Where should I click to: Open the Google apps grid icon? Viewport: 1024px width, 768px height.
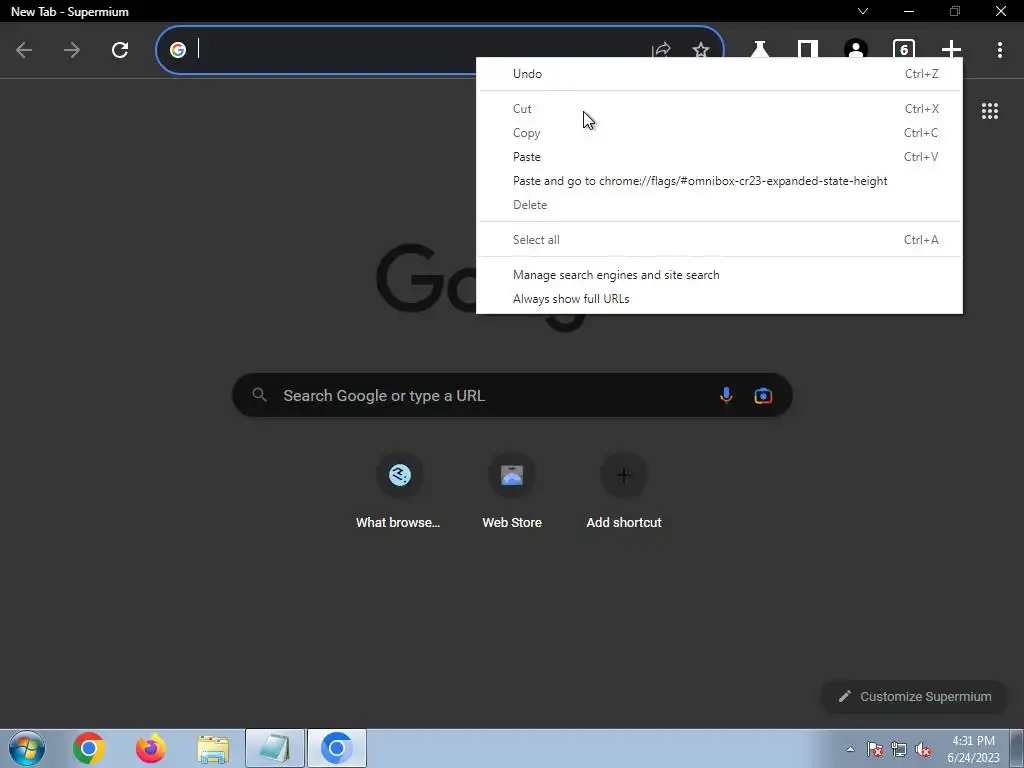(990, 111)
